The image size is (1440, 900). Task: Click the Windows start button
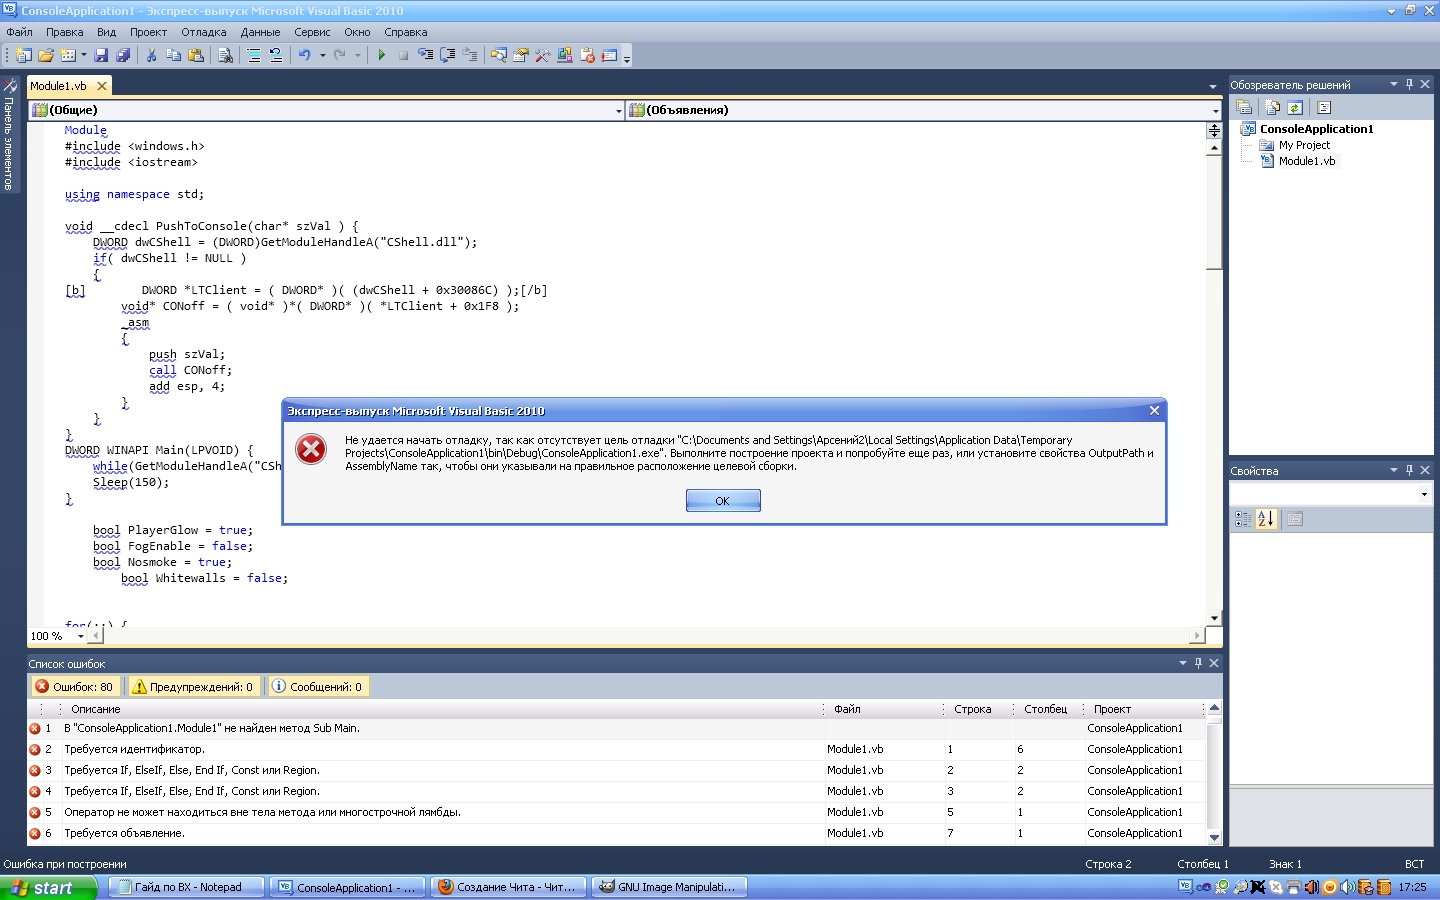coord(48,887)
